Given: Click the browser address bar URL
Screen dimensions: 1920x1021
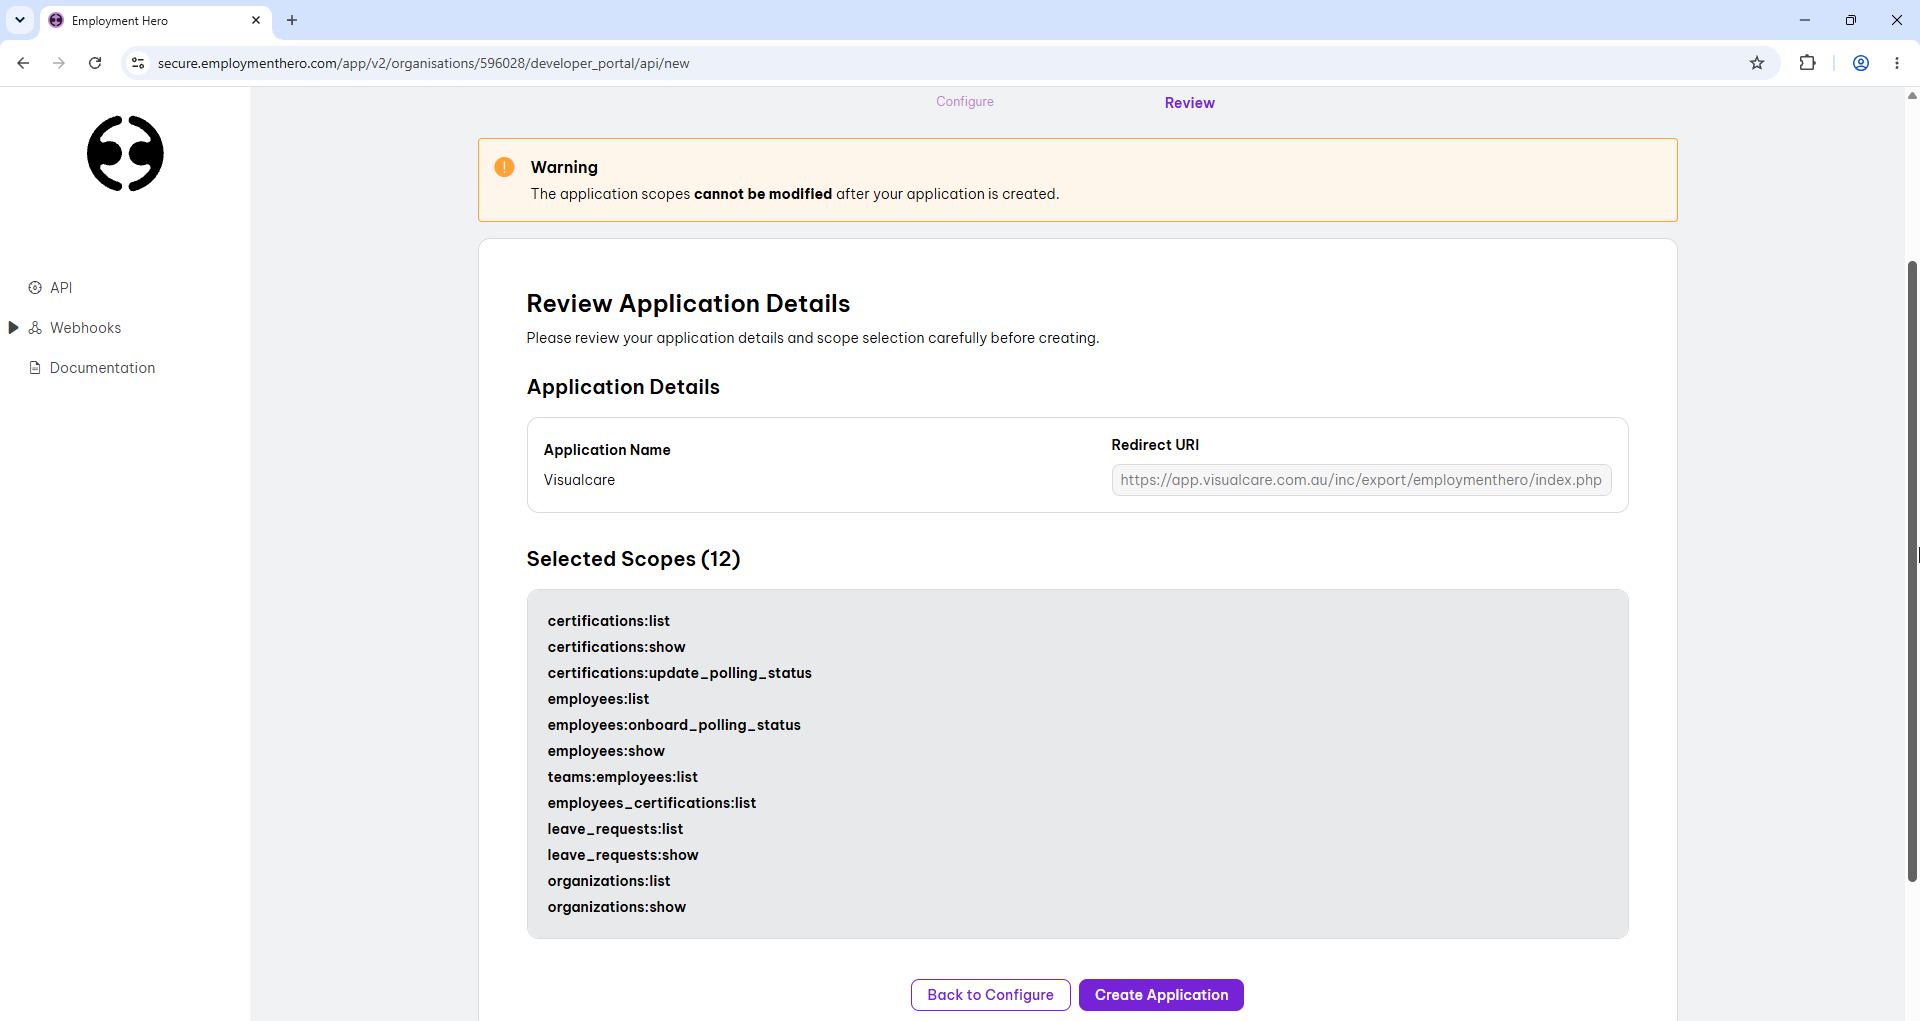Looking at the screenshot, I should coord(423,63).
